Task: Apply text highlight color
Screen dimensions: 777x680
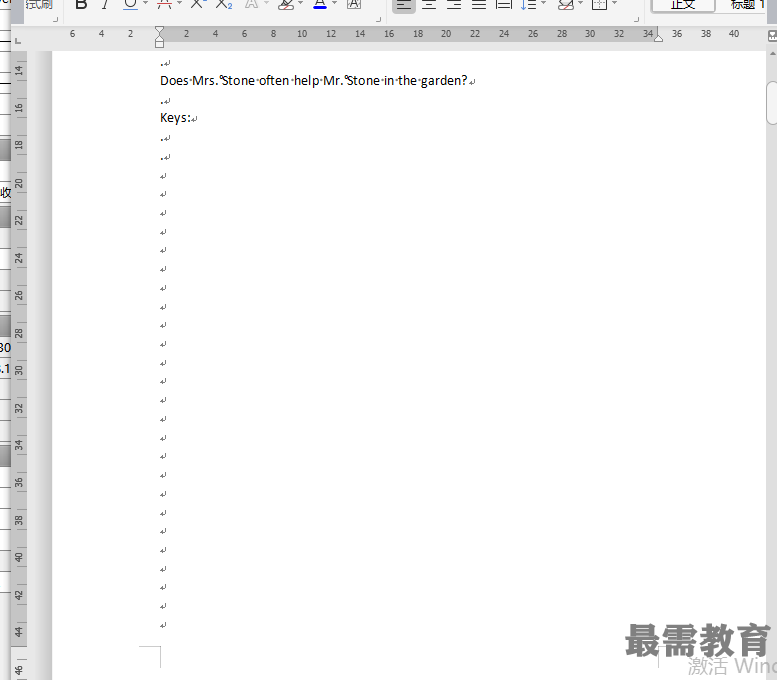Action: [x=286, y=4]
